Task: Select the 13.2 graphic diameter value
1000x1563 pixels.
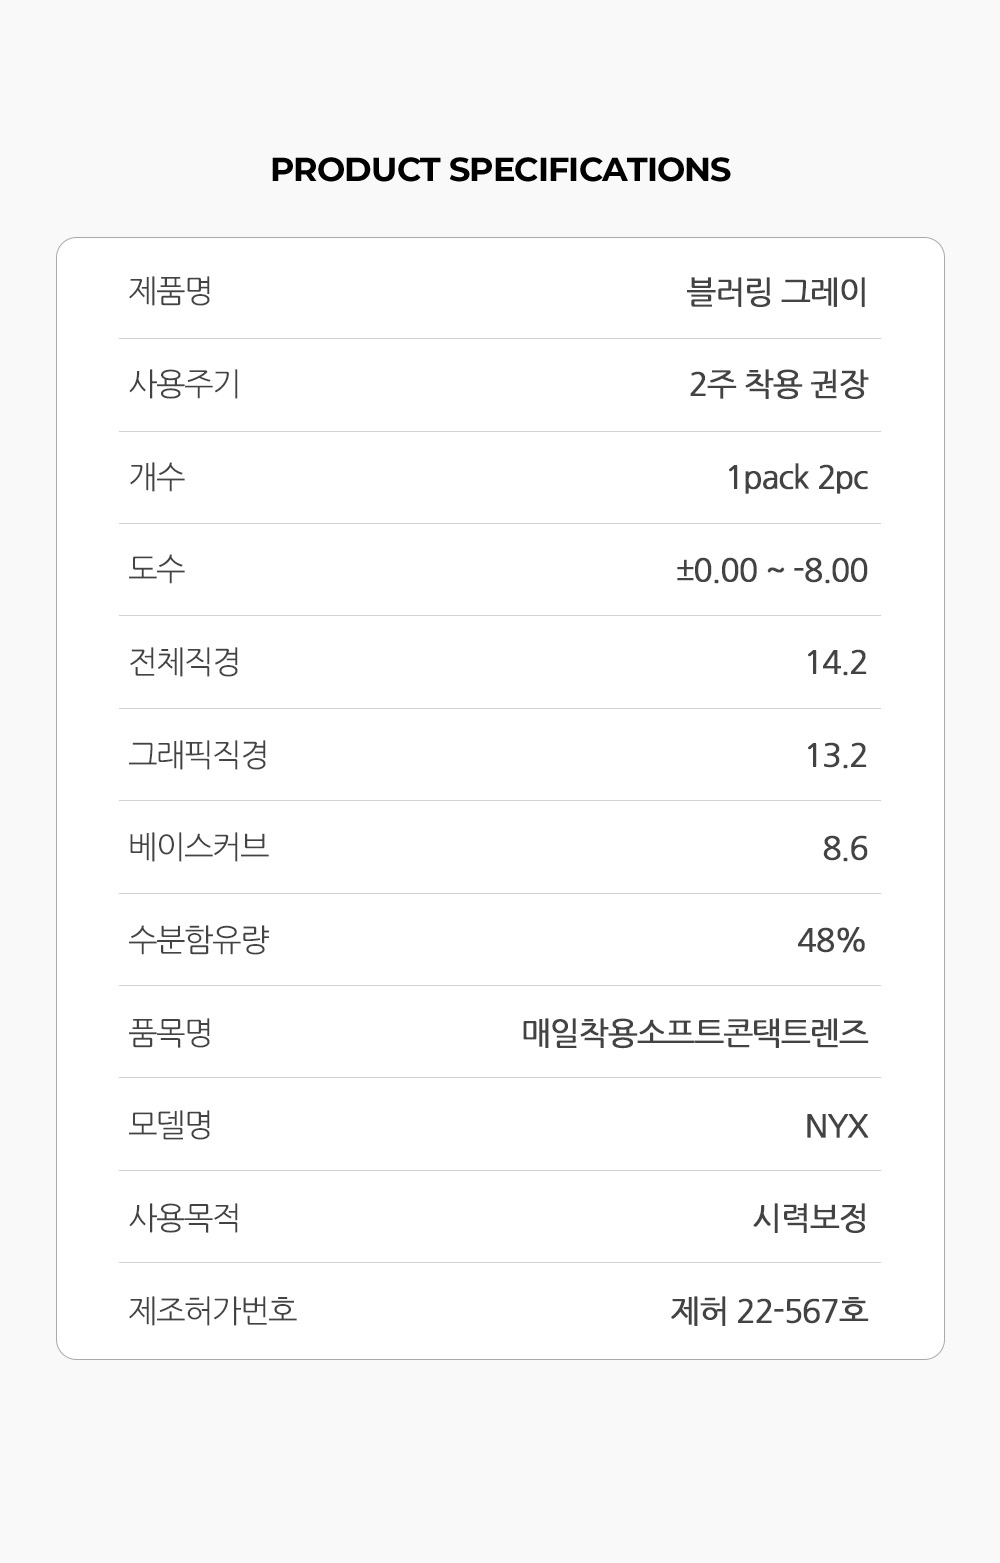Action: (x=836, y=755)
